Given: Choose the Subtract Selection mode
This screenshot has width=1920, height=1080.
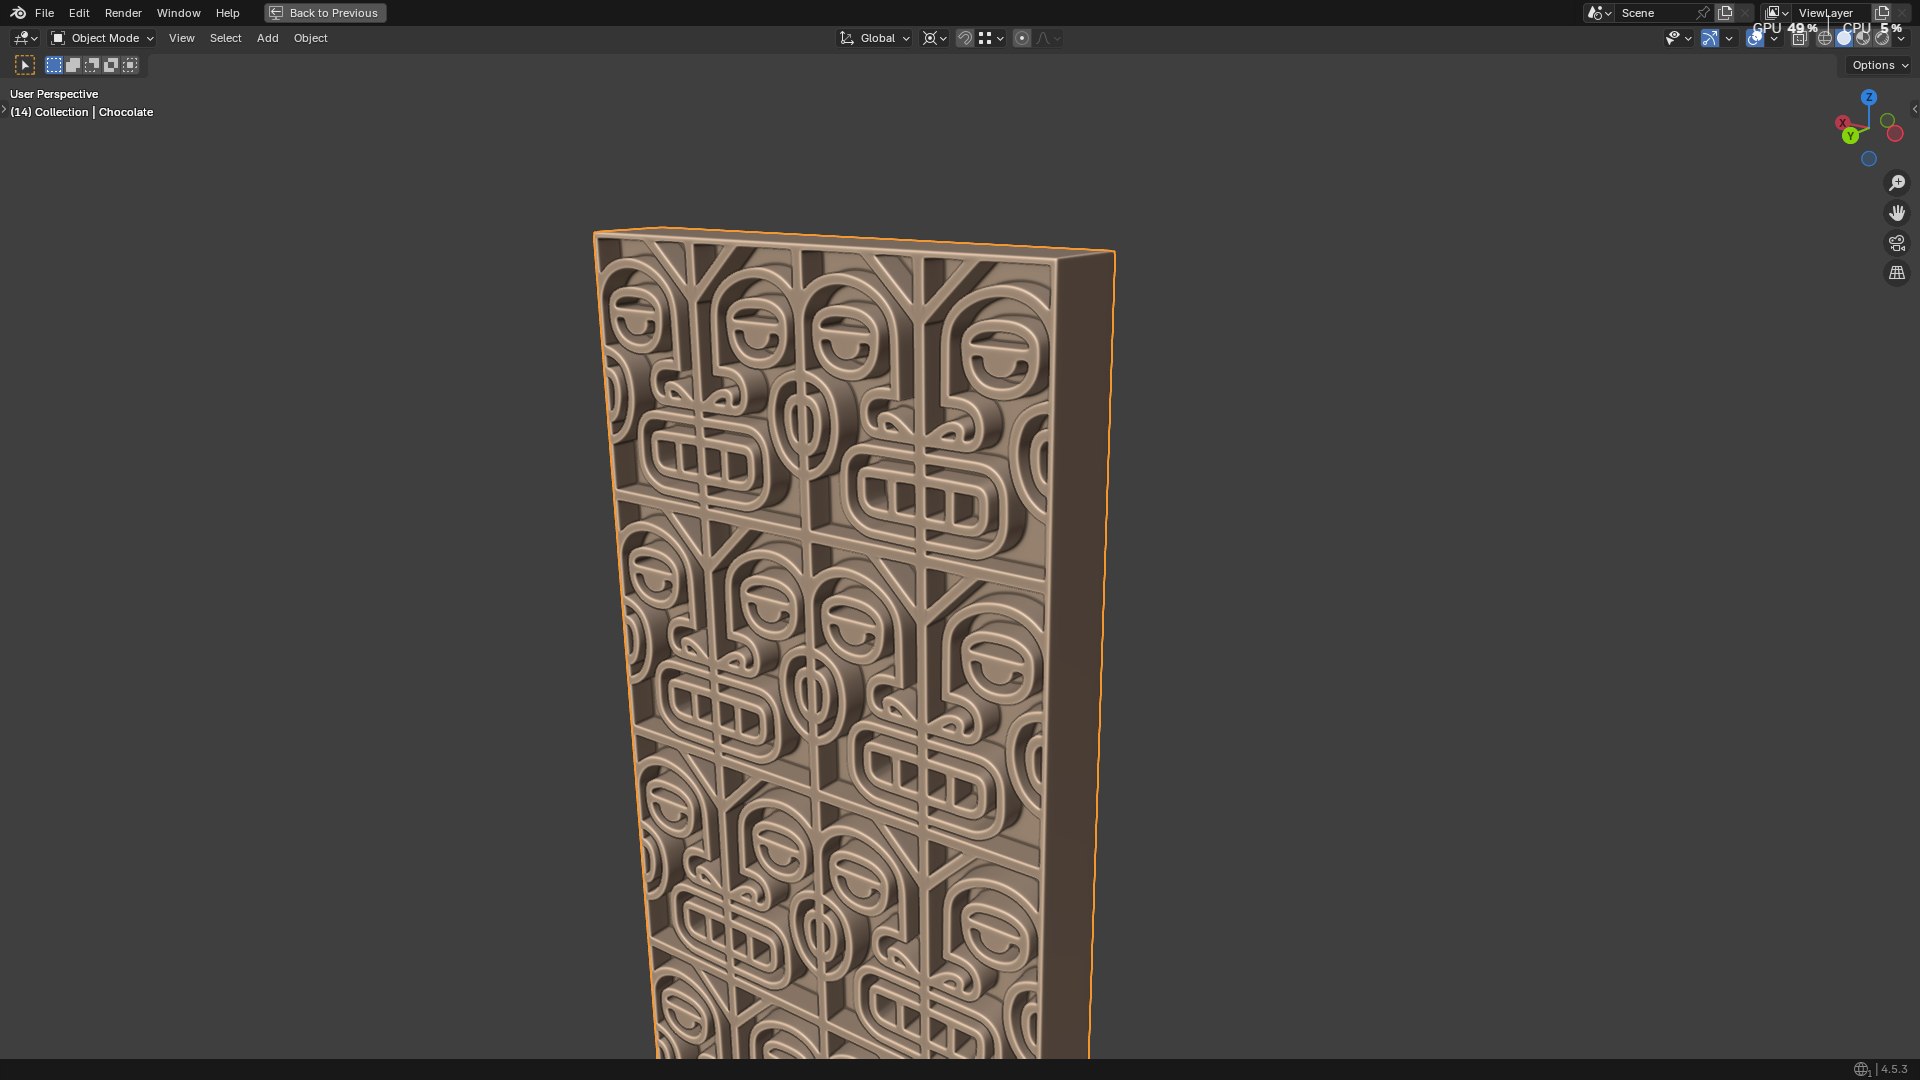Looking at the screenshot, I should coord(92,65).
